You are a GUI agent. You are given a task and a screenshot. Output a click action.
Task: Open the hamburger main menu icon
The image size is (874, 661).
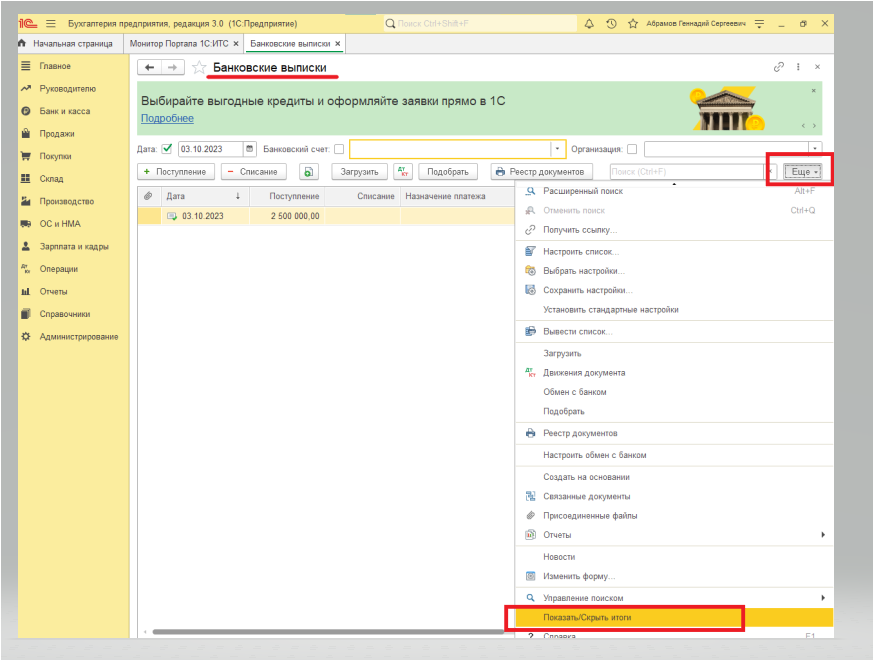coord(51,23)
